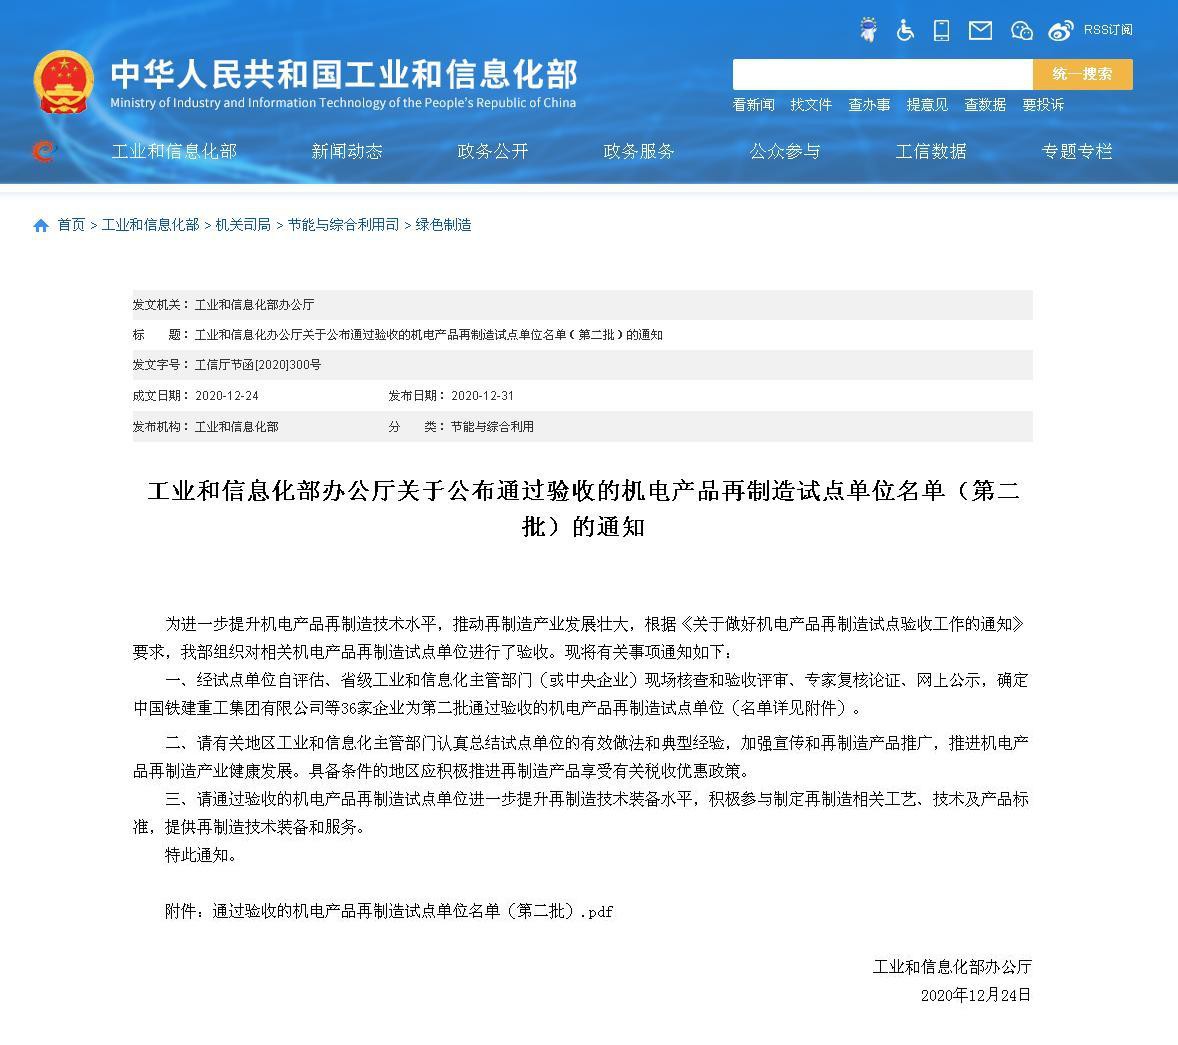This screenshot has width=1178, height=1045.
Task: Open the 公众参与 nav menu
Action: 785,152
